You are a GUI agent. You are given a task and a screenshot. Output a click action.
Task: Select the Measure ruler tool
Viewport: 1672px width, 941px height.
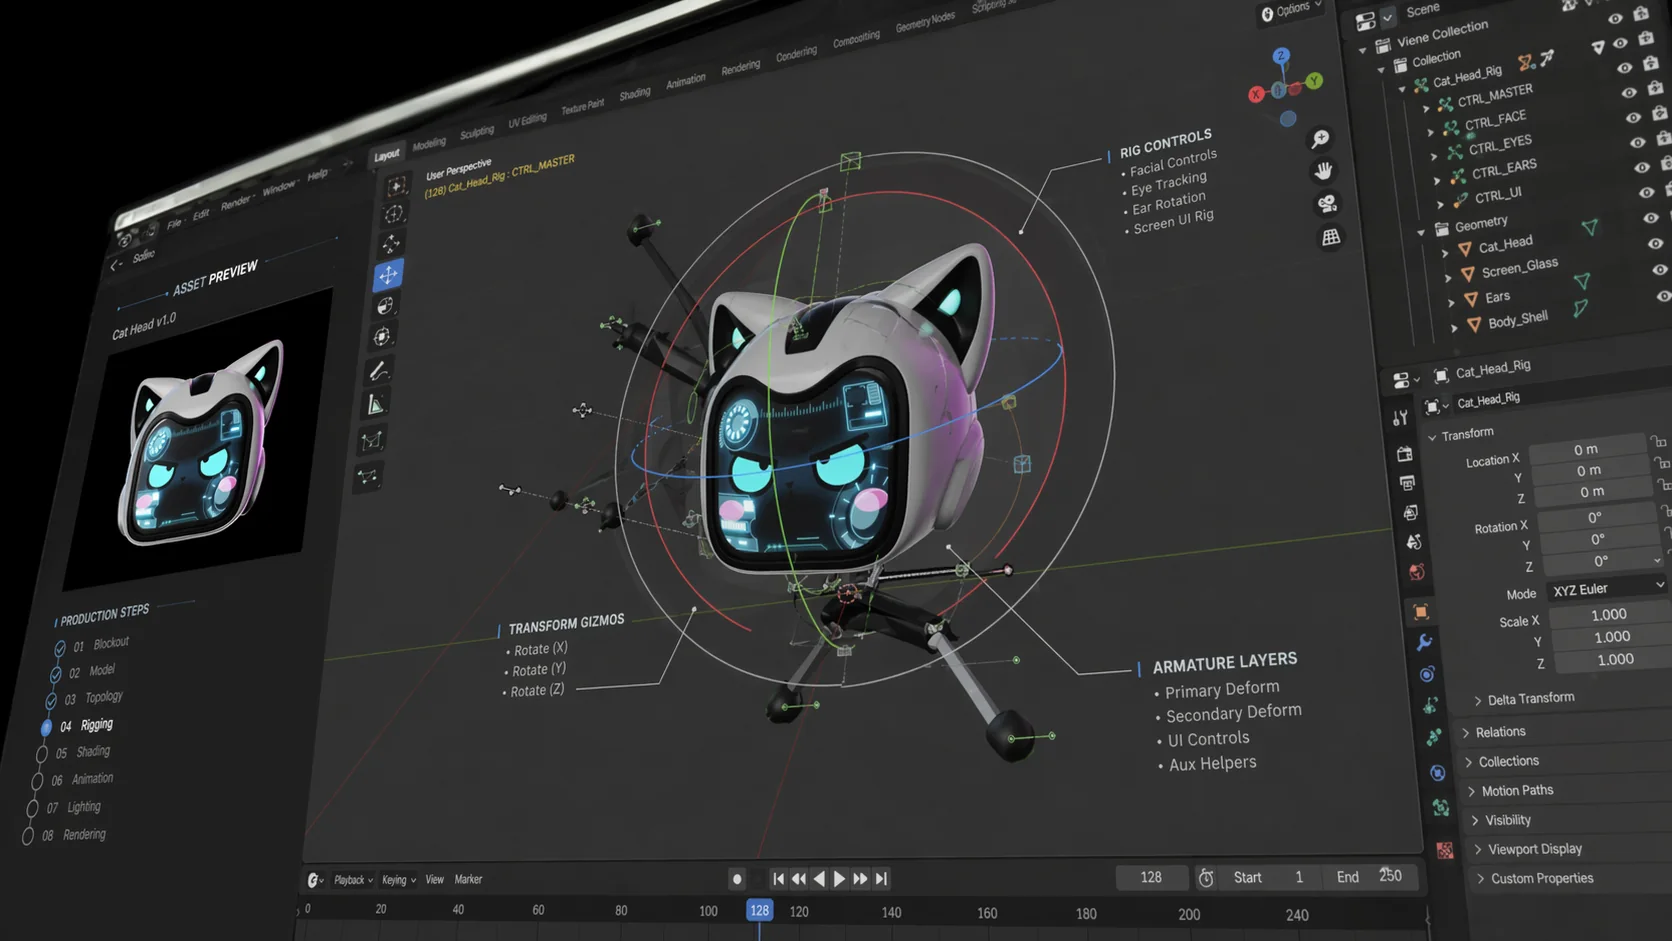click(x=375, y=405)
